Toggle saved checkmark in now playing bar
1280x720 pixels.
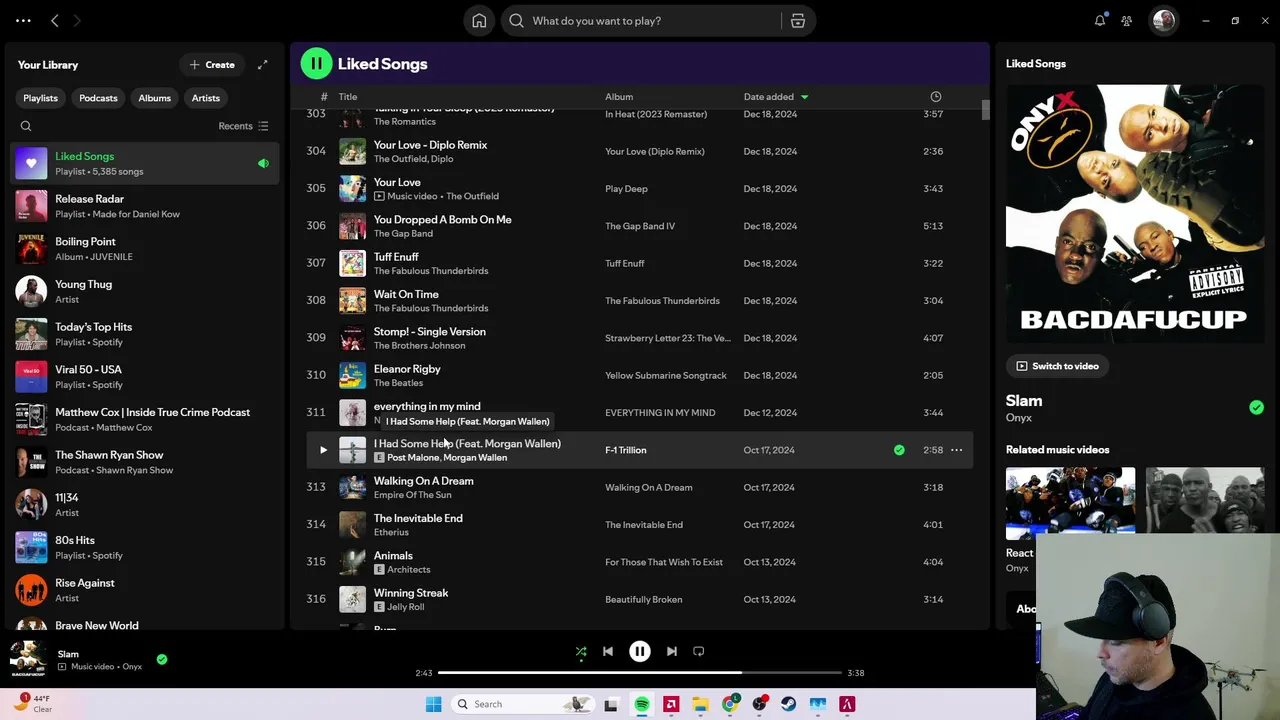tap(162, 659)
